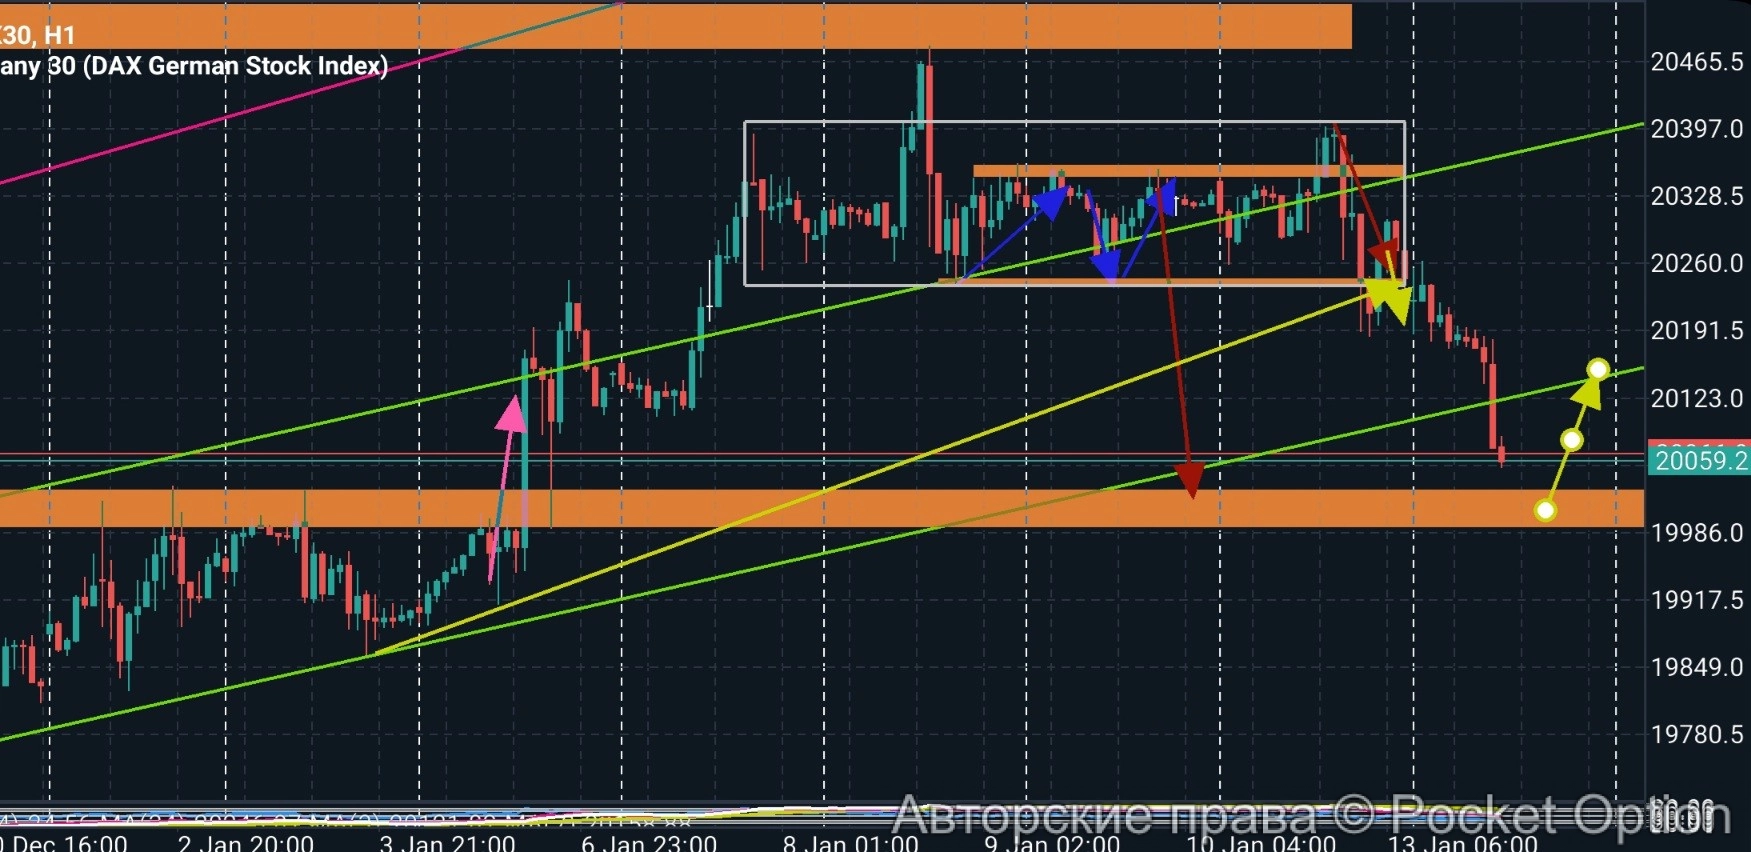This screenshot has width=1751, height=852.
Task: Click the 6 Jan 23:00 time label
Action: click(x=649, y=843)
